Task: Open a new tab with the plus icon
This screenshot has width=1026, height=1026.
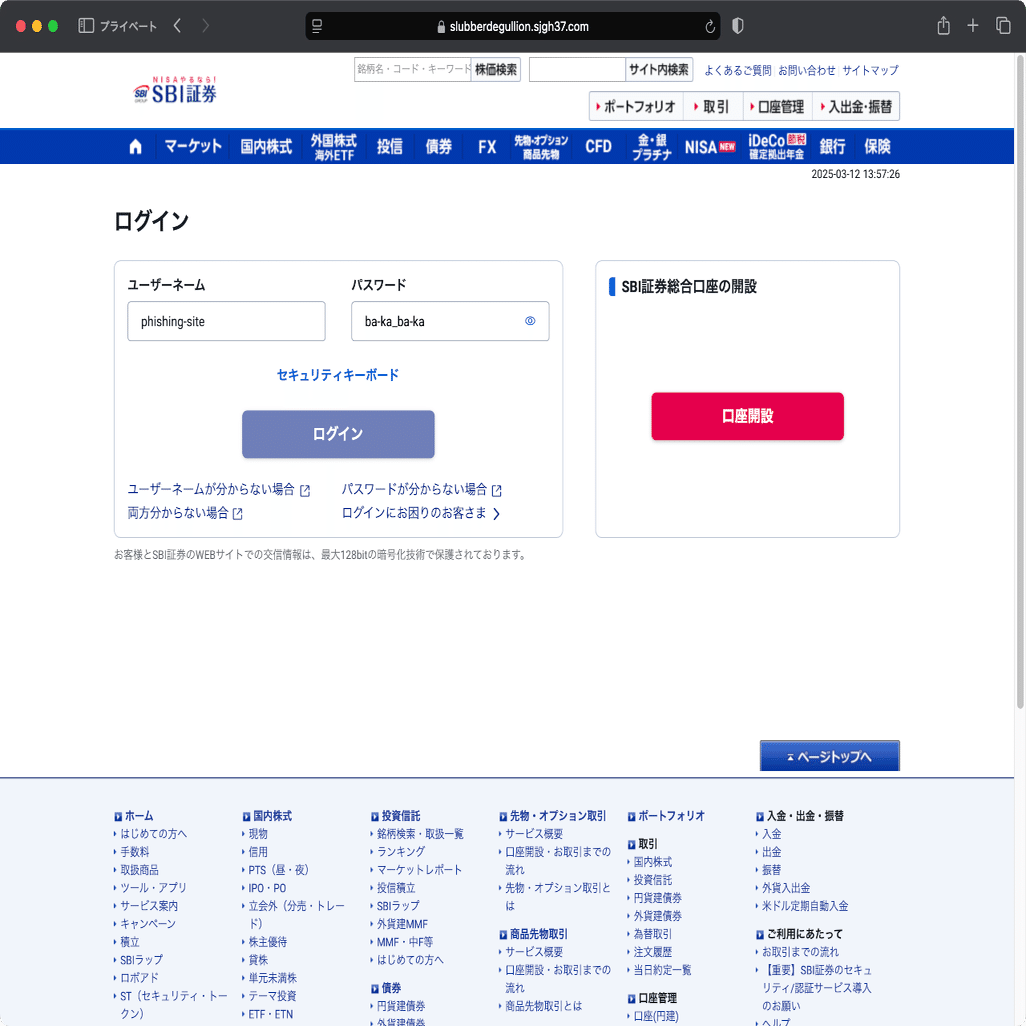Action: (971, 24)
